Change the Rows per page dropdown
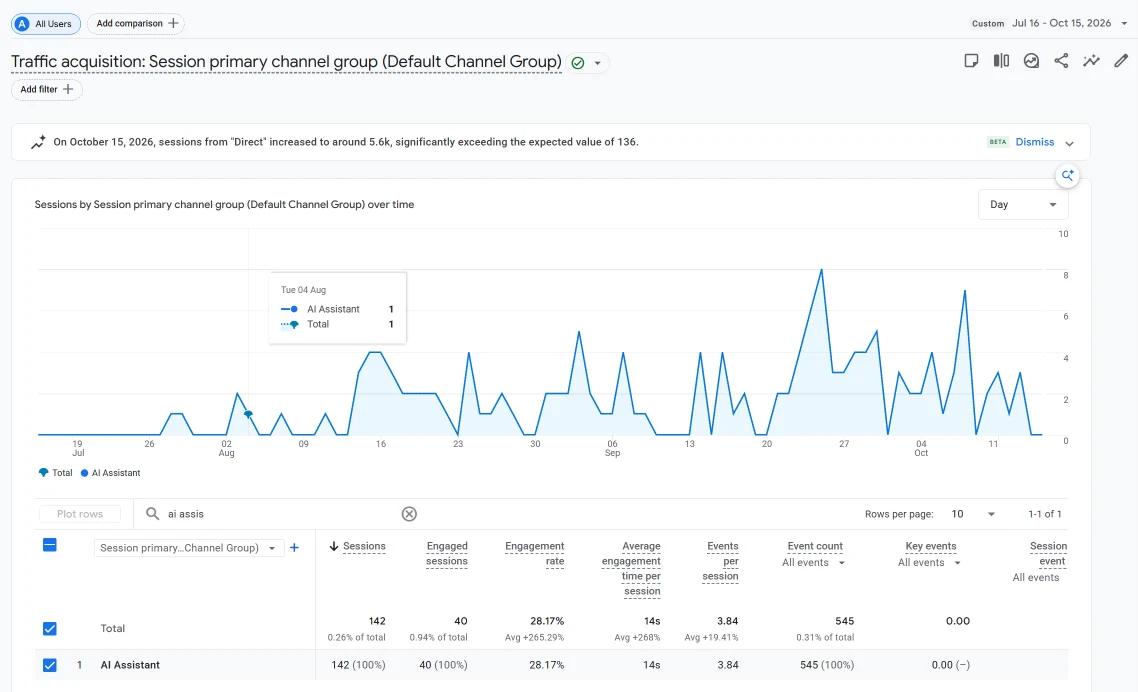This screenshot has width=1138, height=692. 973,514
